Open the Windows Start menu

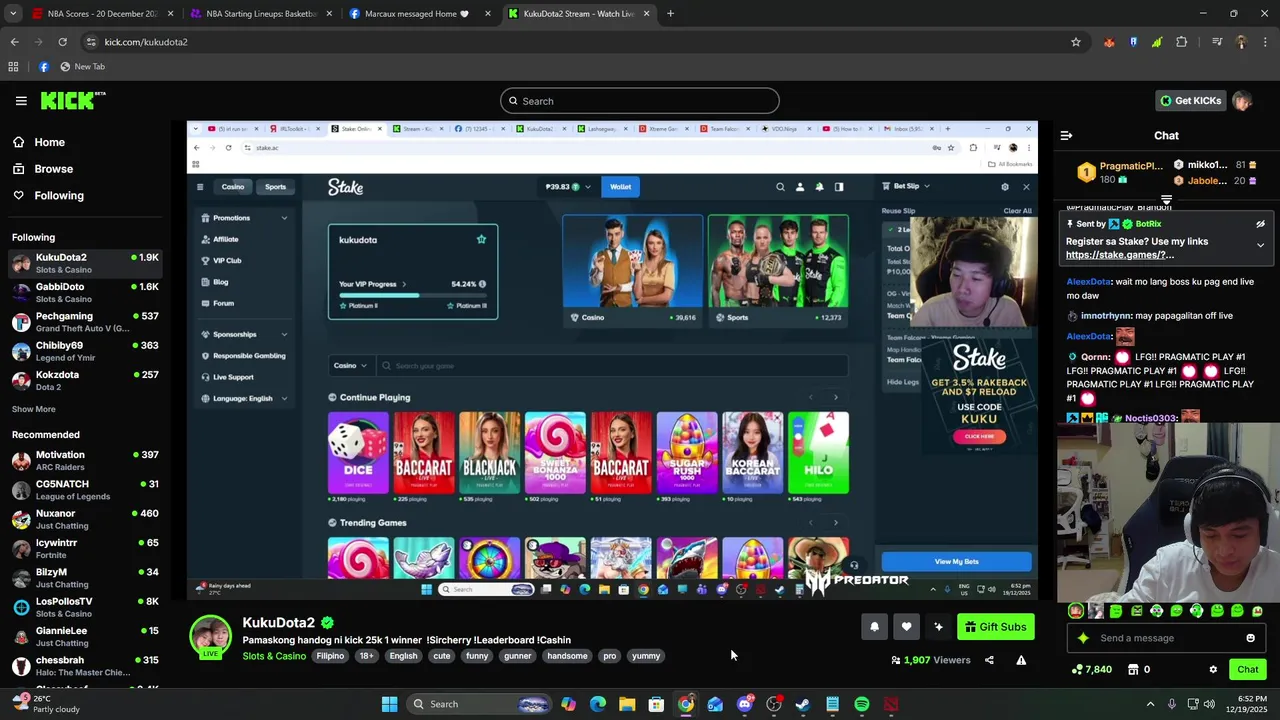(389, 704)
